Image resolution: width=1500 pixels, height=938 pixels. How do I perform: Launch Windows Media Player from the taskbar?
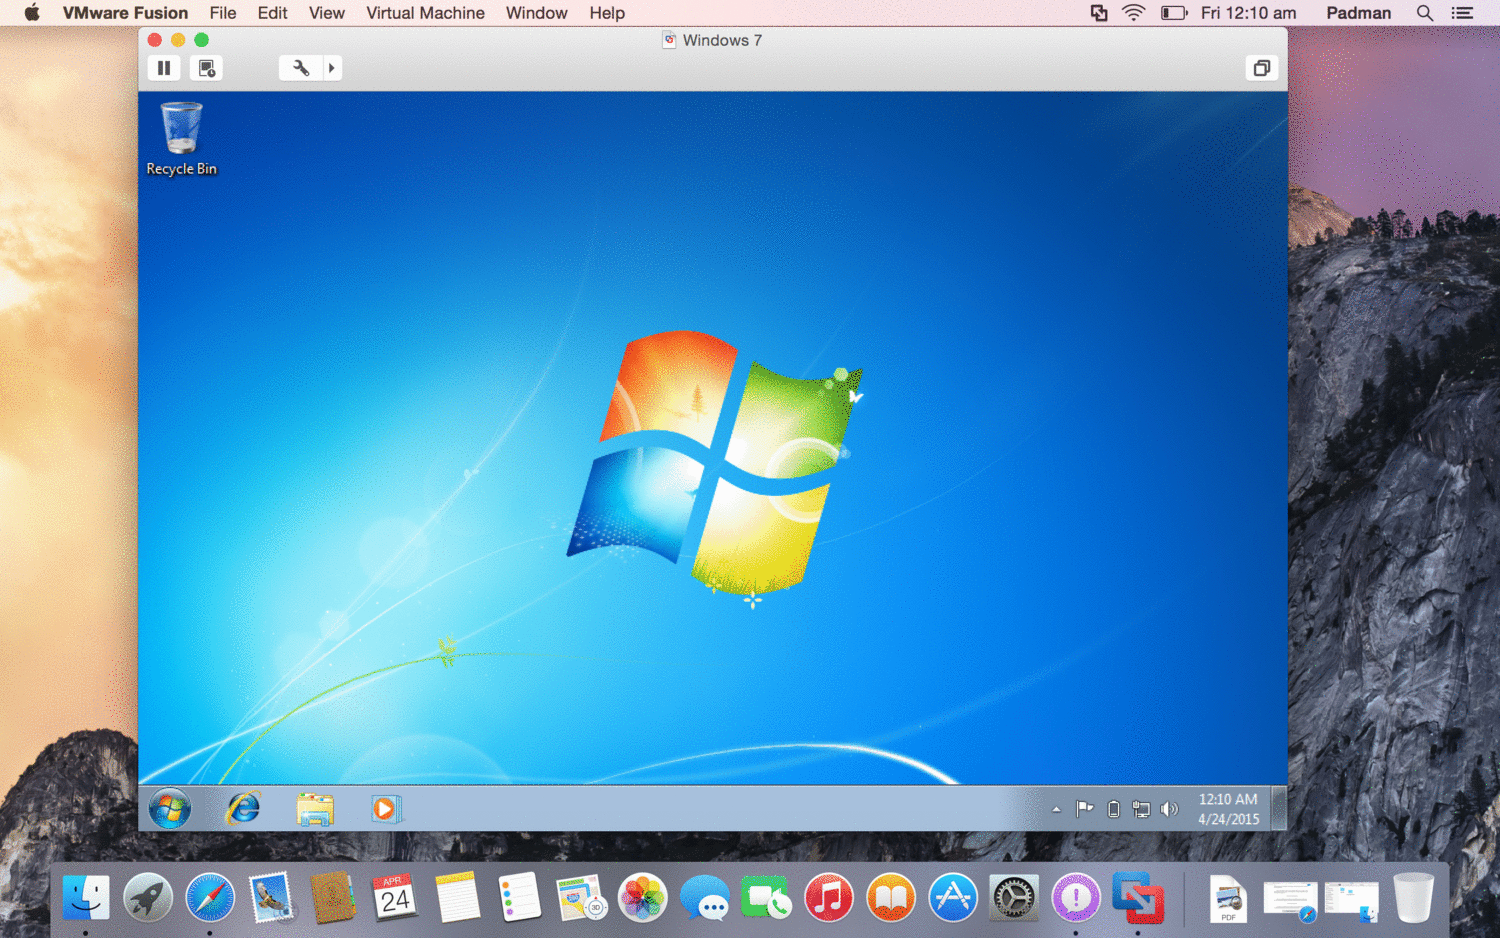386,809
